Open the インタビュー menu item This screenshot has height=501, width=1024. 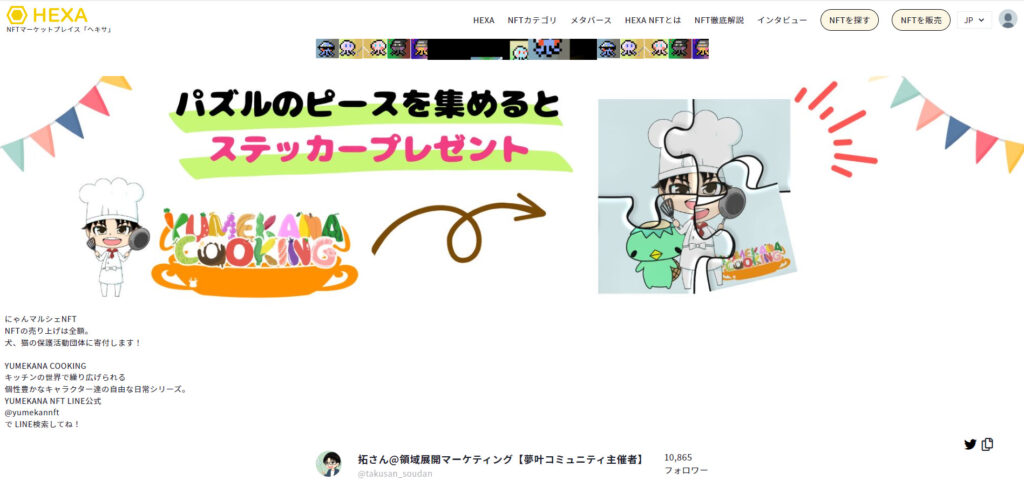782,20
